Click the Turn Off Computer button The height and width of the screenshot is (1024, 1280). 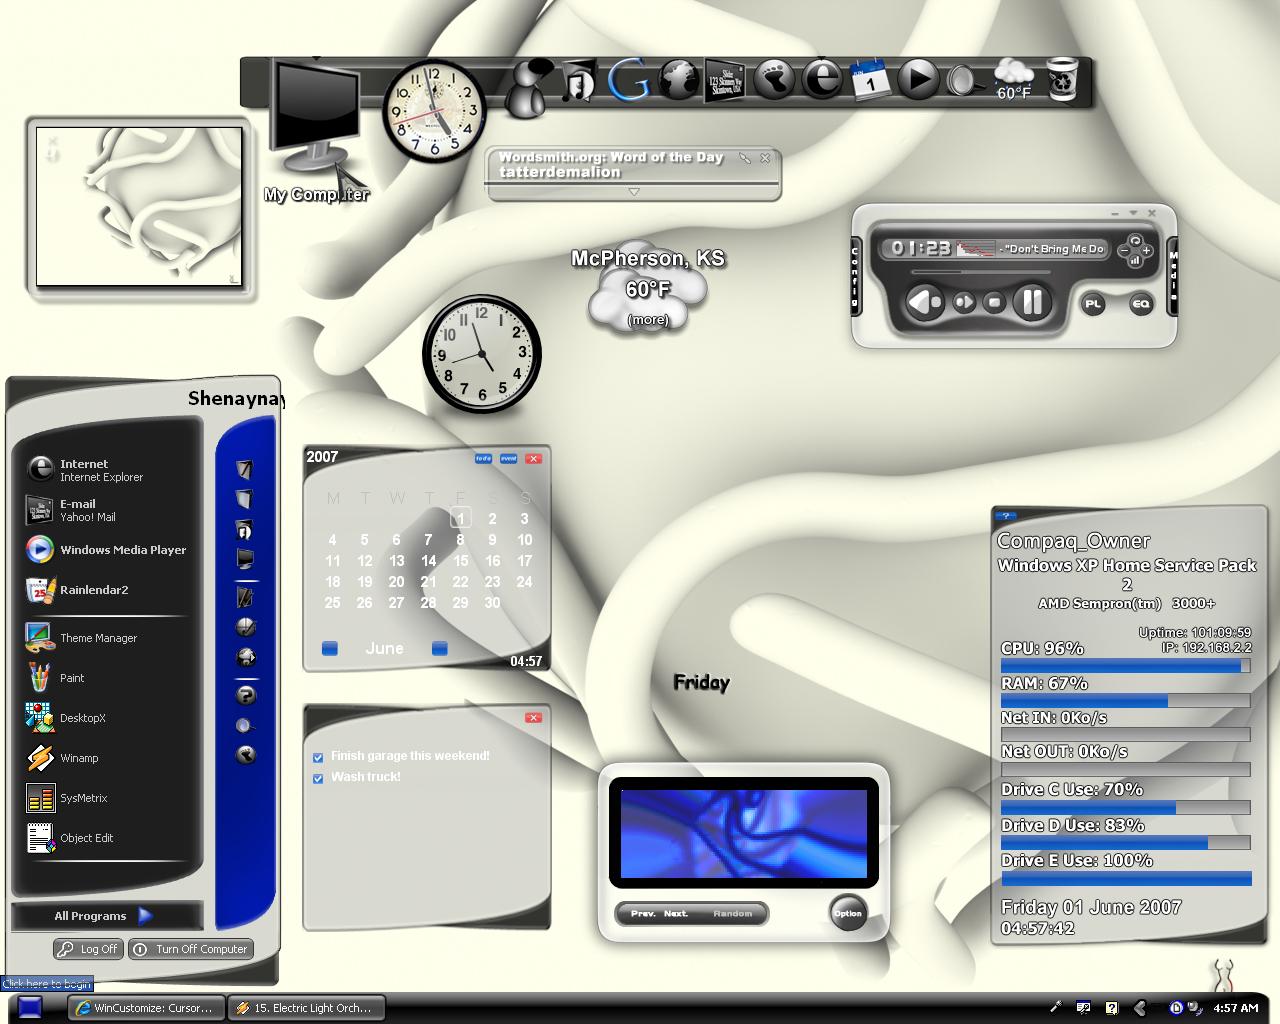pos(190,949)
